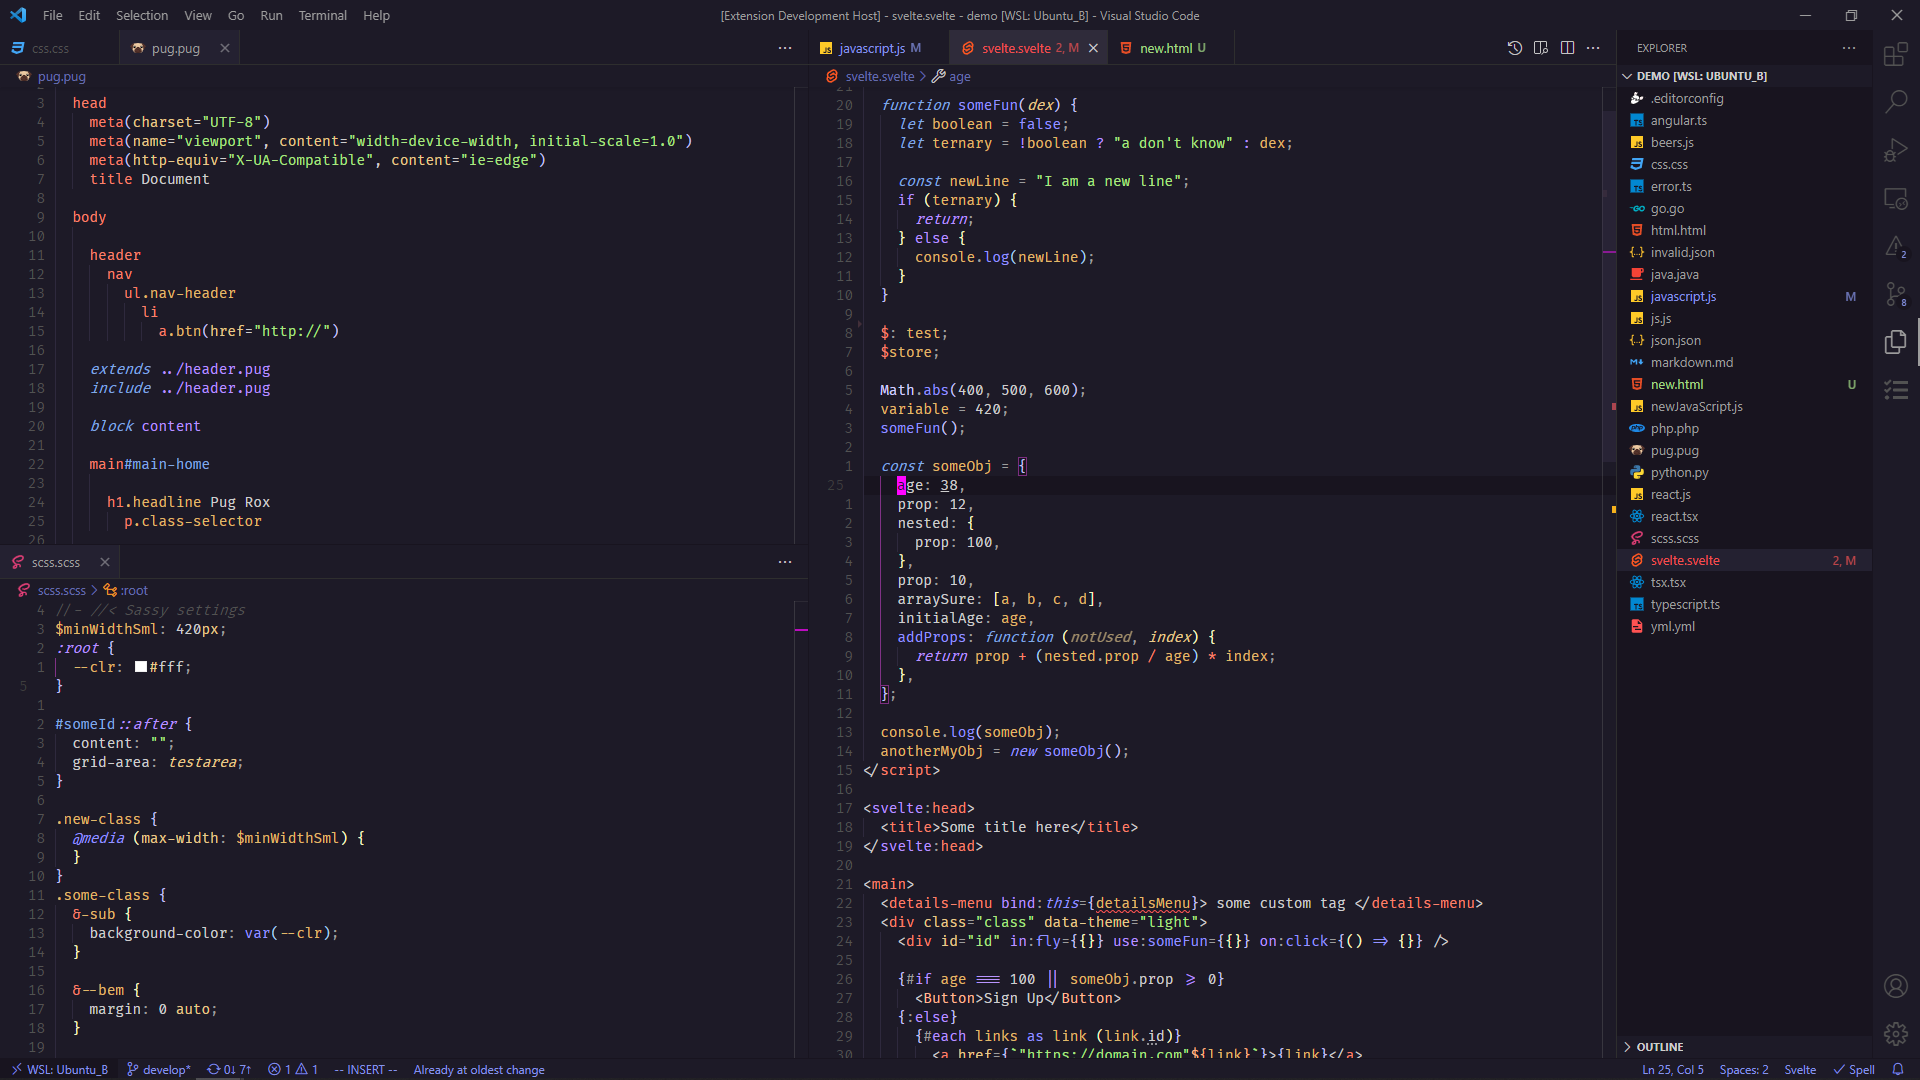Toggle the Spell checker in status bar

[x=1853, y=1069]
